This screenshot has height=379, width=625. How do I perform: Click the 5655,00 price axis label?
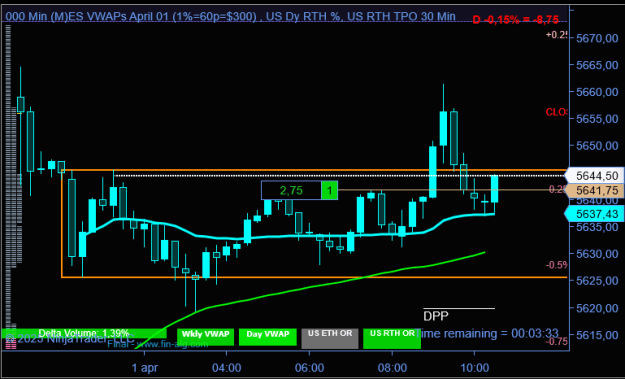pos(597,119)
